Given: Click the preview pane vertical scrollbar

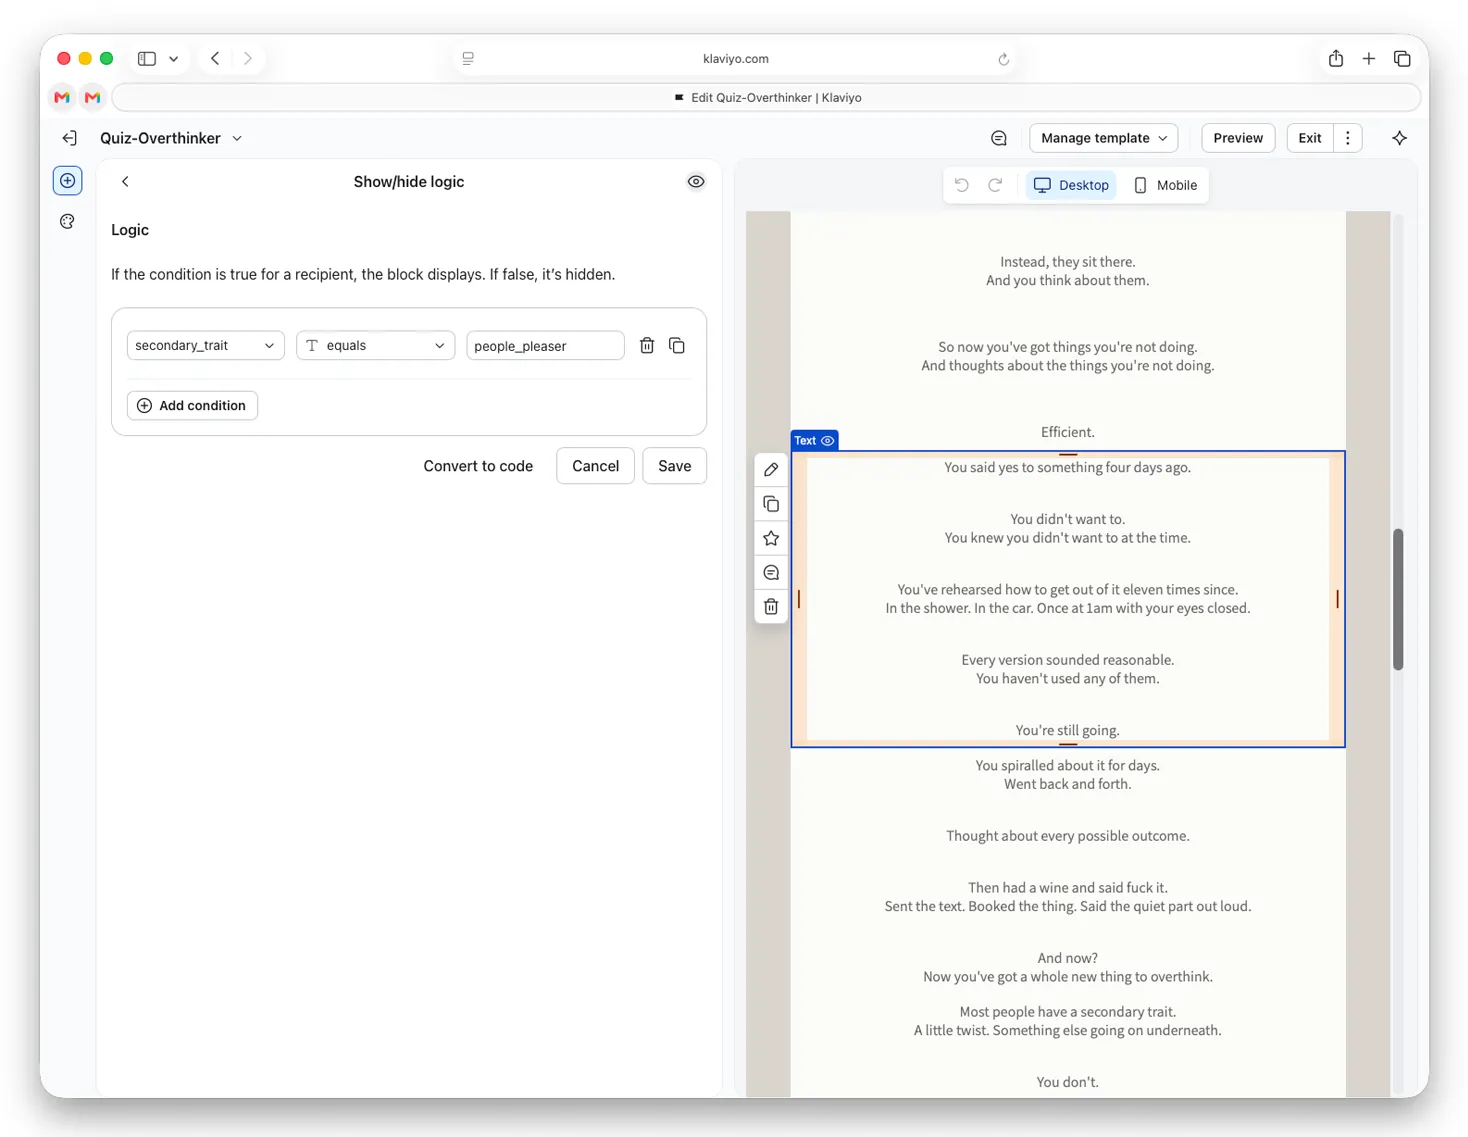Looking at the screenshot, I should (x=1398, y=599).
